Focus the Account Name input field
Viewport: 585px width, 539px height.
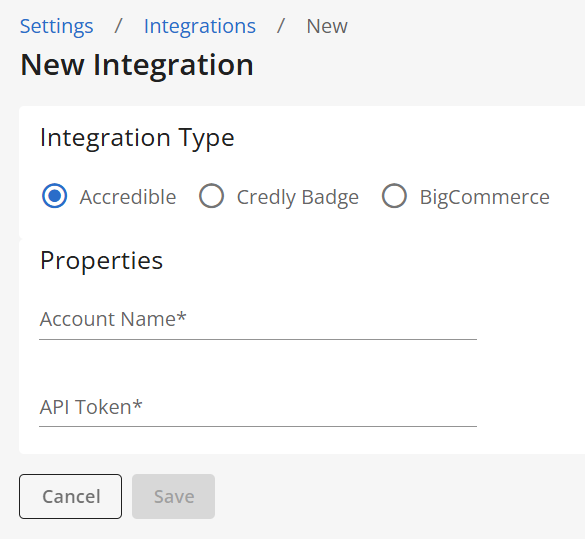tap(258, 320)
